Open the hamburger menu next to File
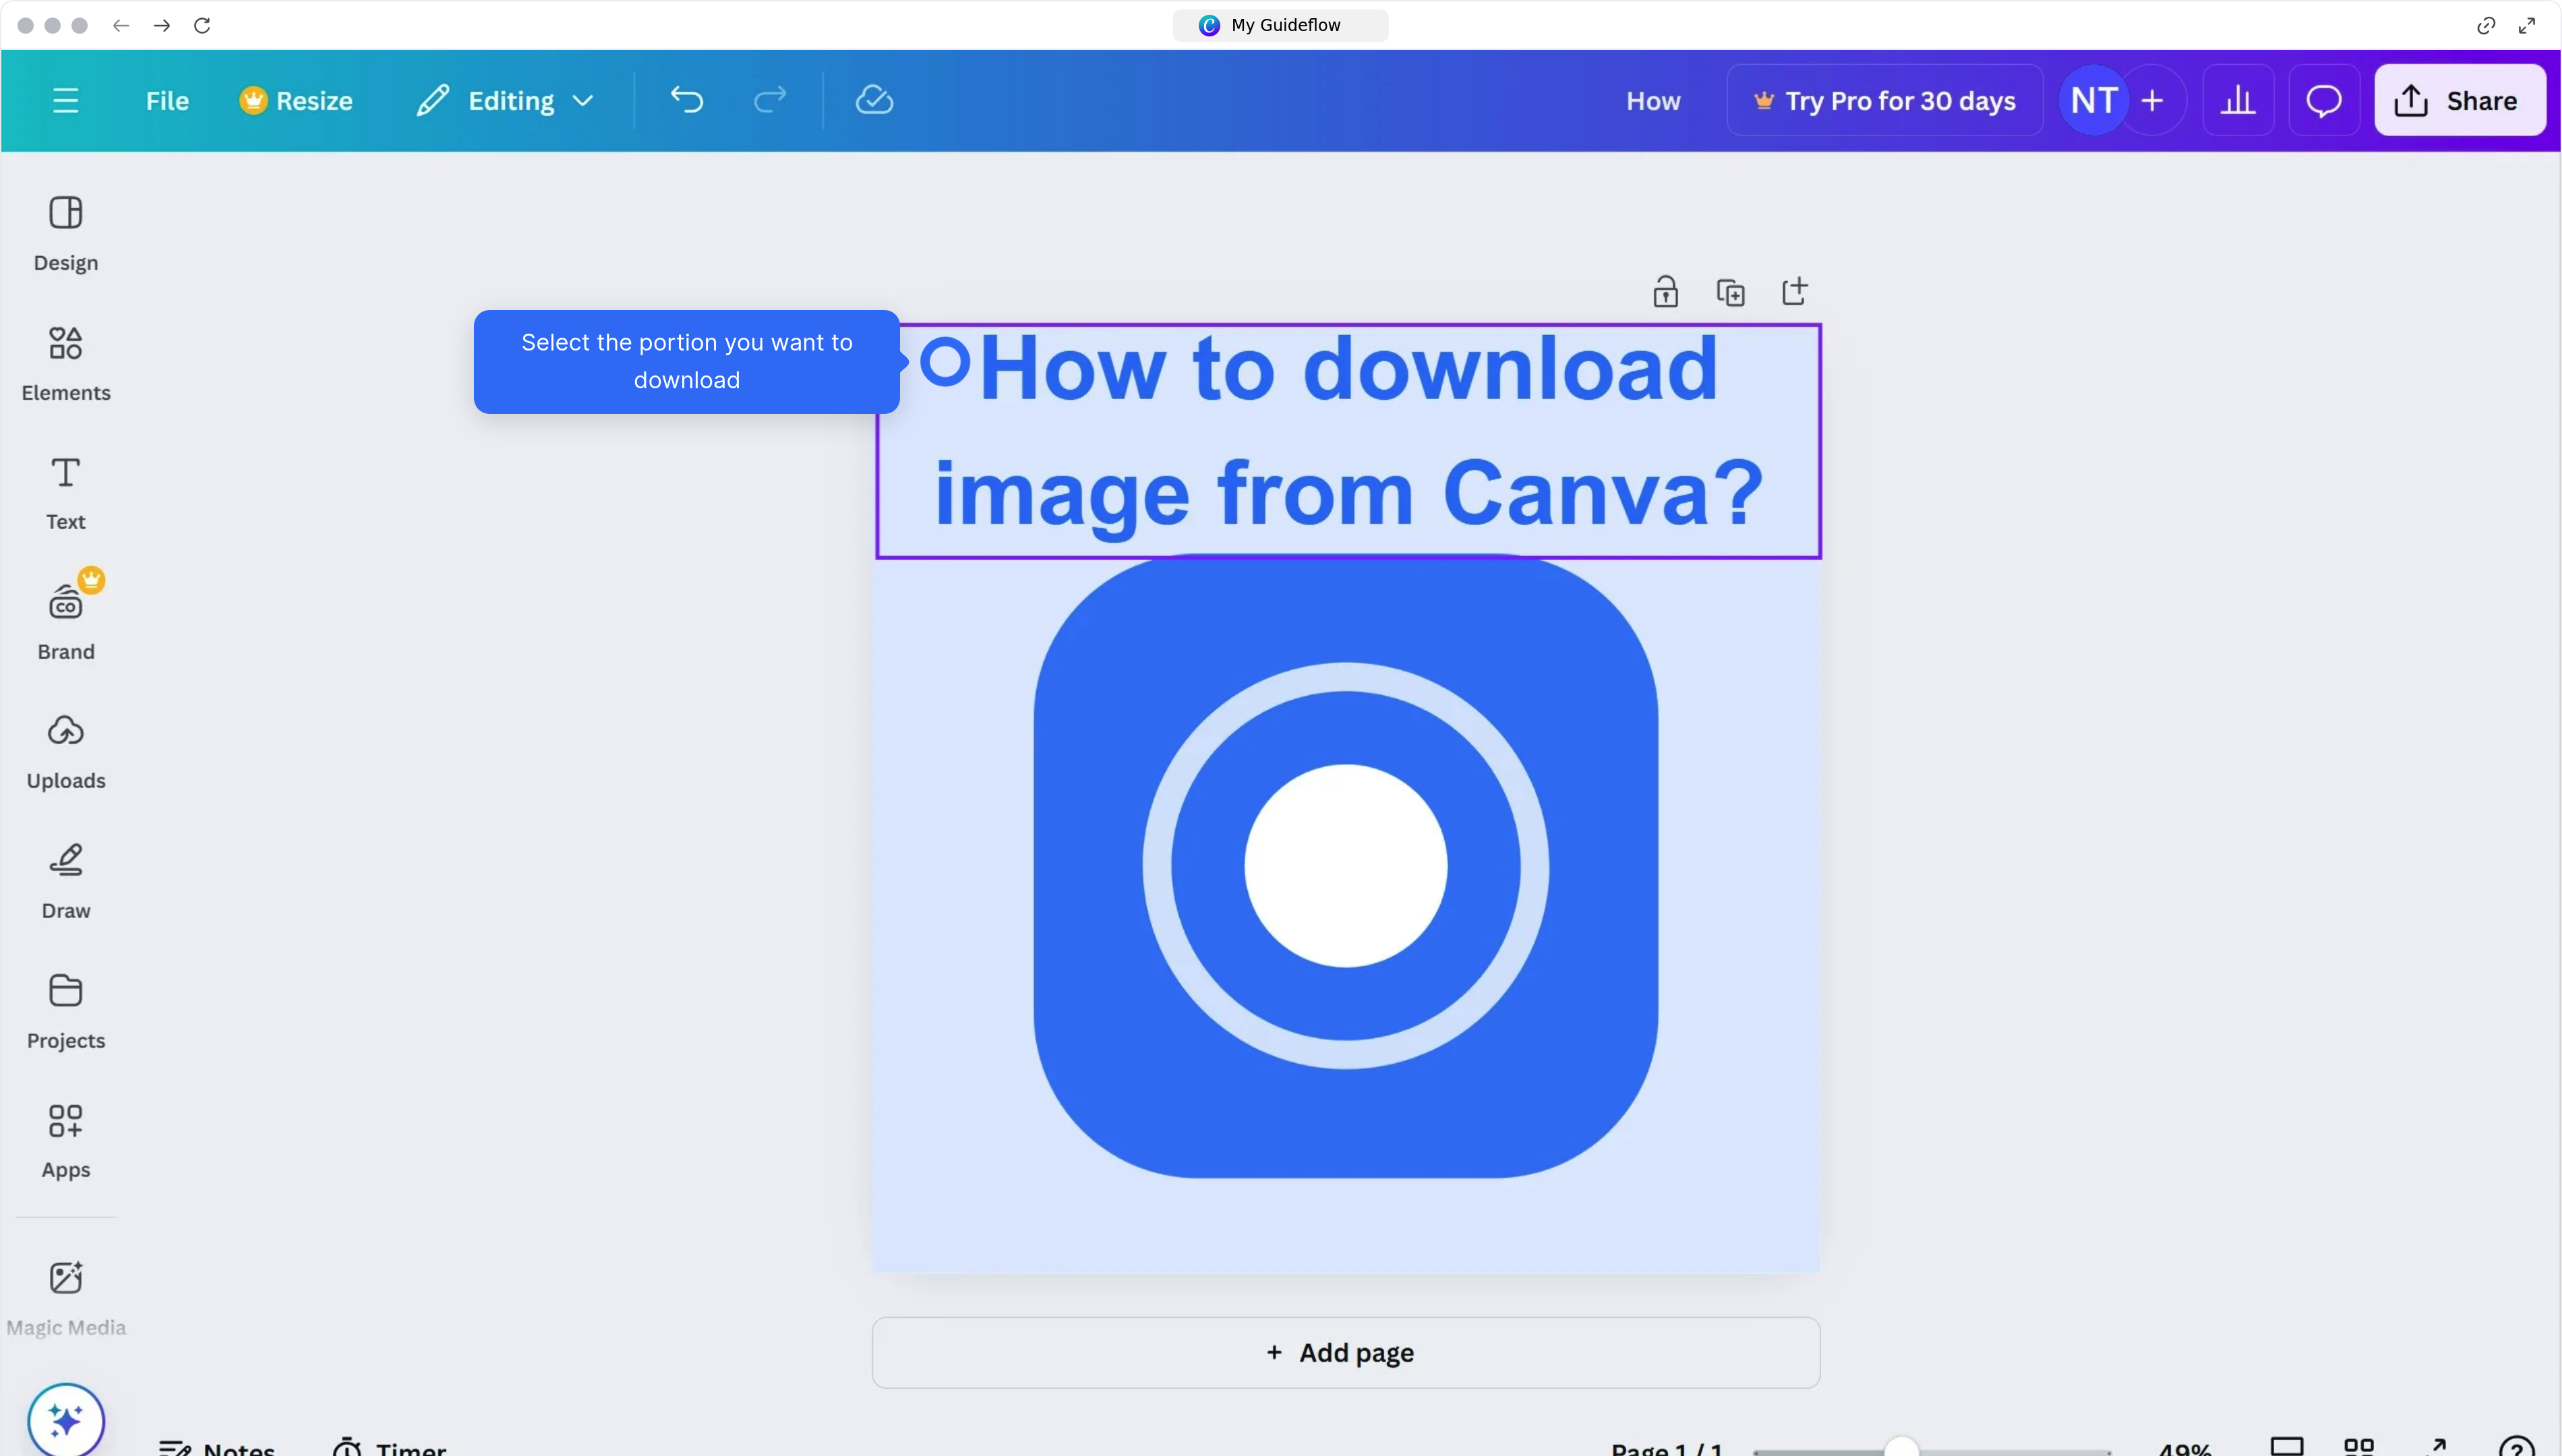This screenshot has height=1456, width=2562. [x=66, y=100]
